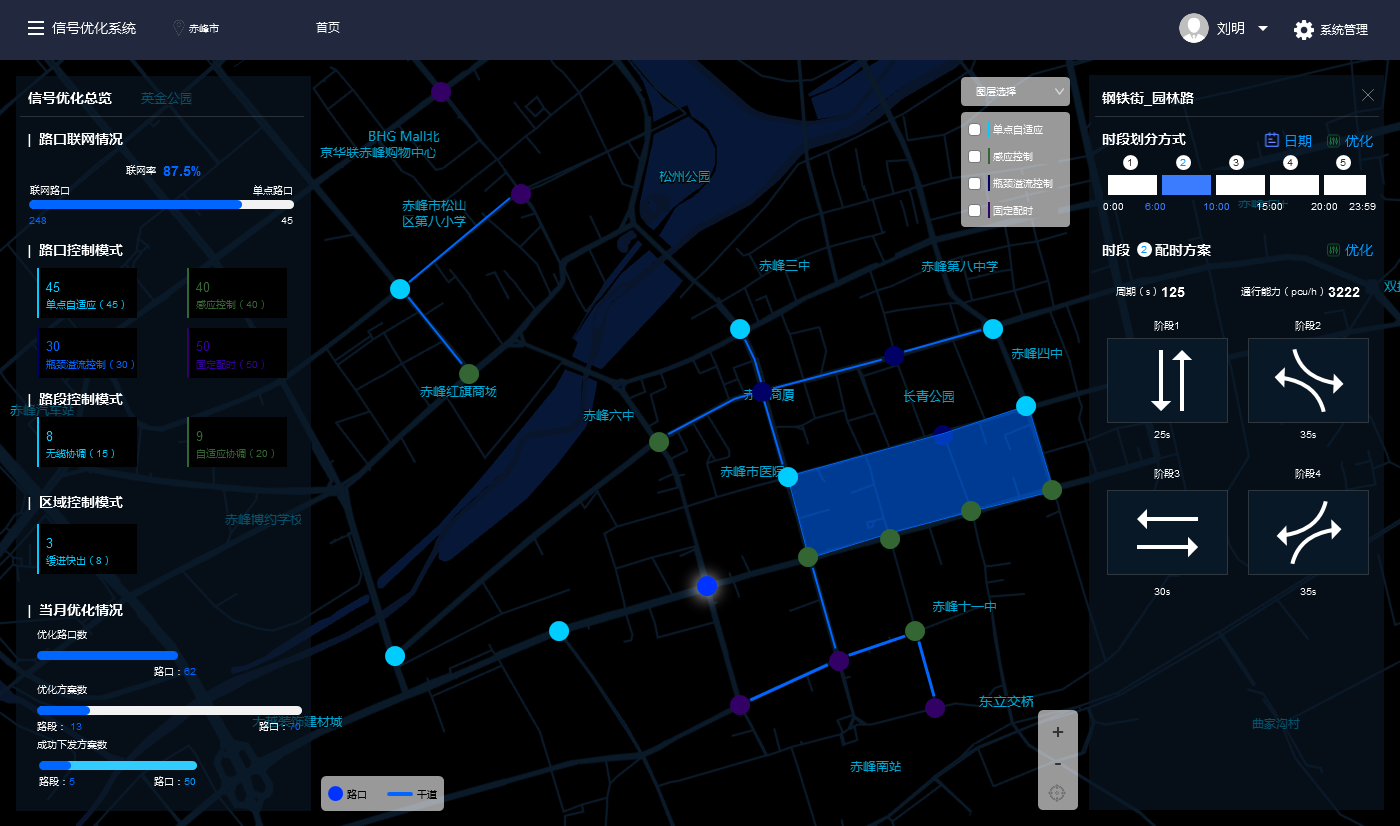The height and width of the screenshot is (826, 1400).
Task: Click the green node near 赤峰六中
Action: click(x=659, y=441)
